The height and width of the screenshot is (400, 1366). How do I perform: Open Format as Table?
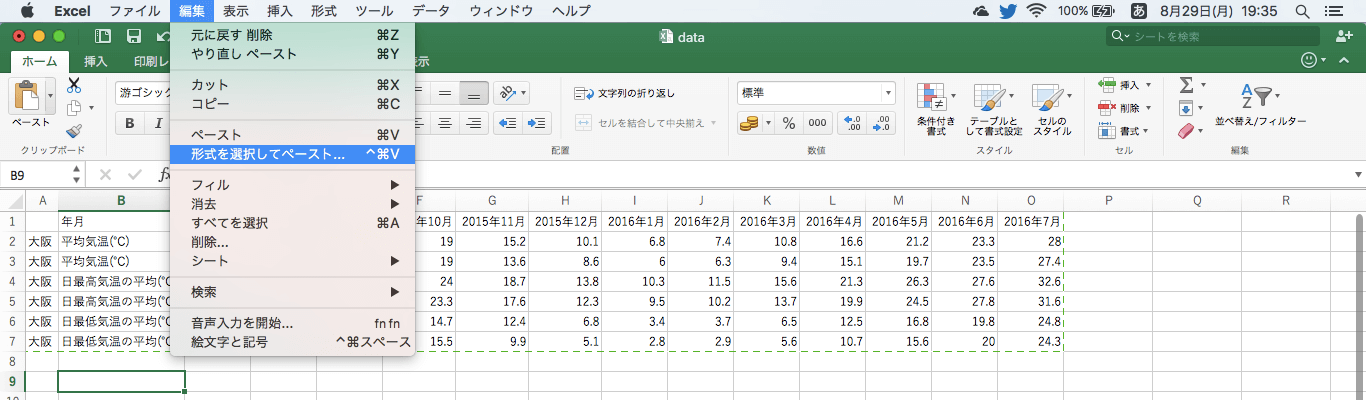993,109
